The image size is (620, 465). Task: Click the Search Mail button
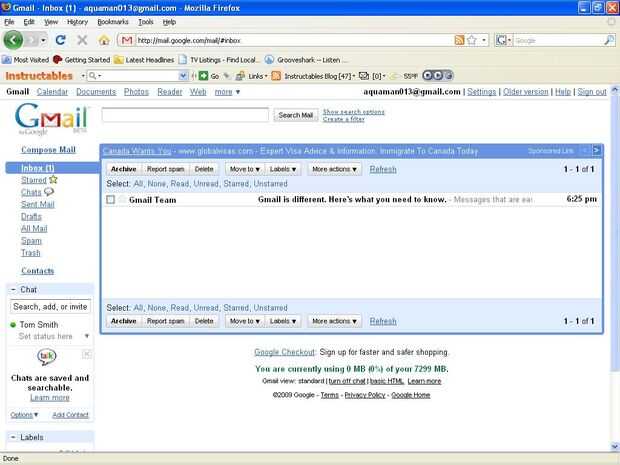pyautogui.click(x=295, y=115)
